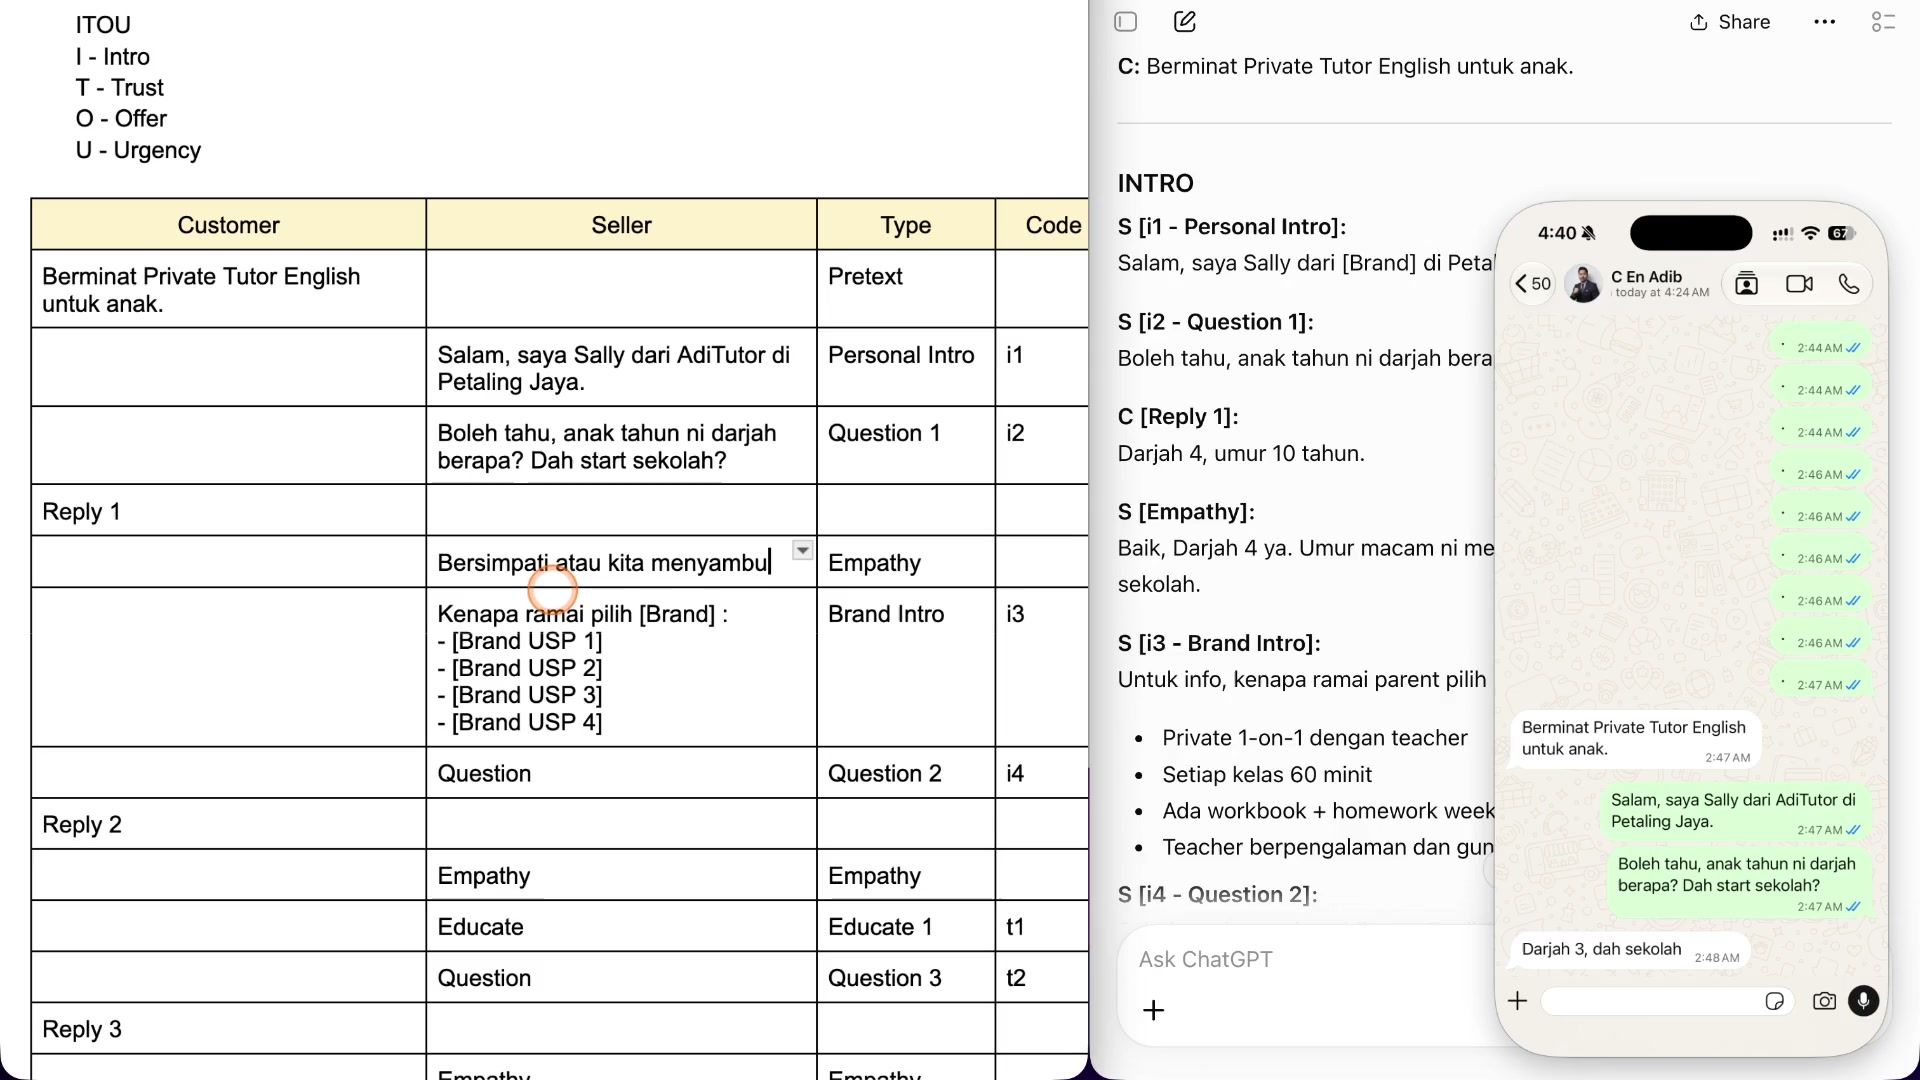The width and height of the screenshot is (1920, 1080).
Task: Click the 'U - Urgency' line
Action: coord(139,150)
